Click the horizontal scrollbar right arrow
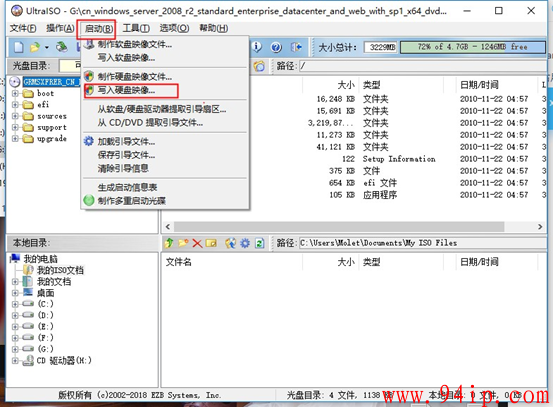The height and width of the screenshot is (407, 553). point(540,227)
